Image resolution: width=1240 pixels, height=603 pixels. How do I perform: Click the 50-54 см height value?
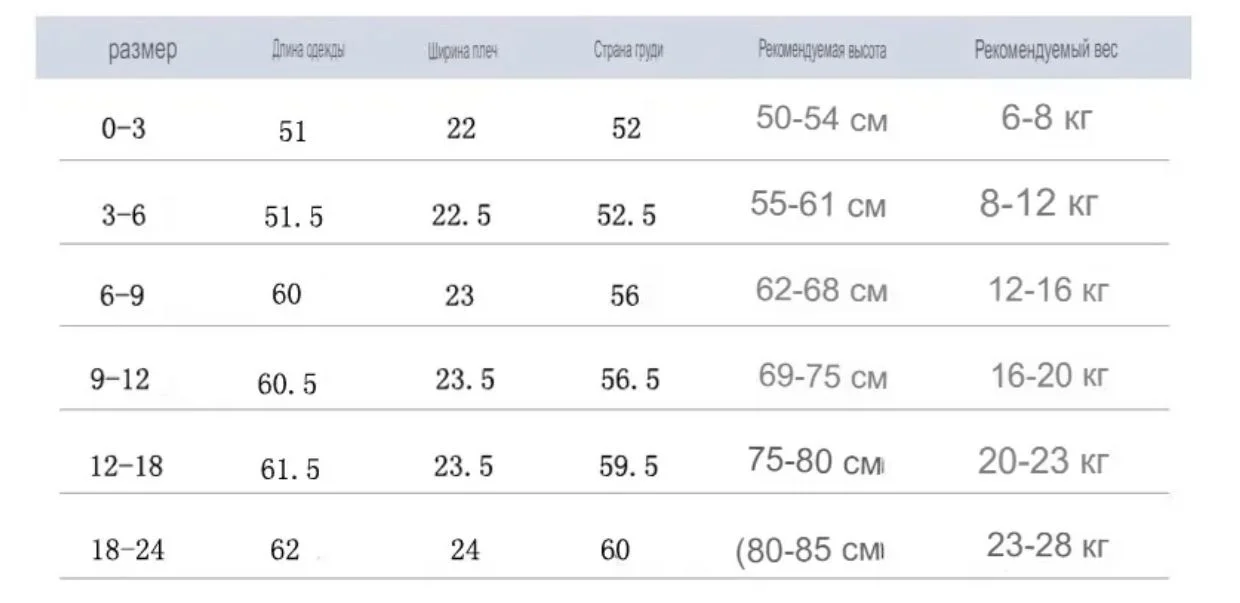[x=822, y=120]
